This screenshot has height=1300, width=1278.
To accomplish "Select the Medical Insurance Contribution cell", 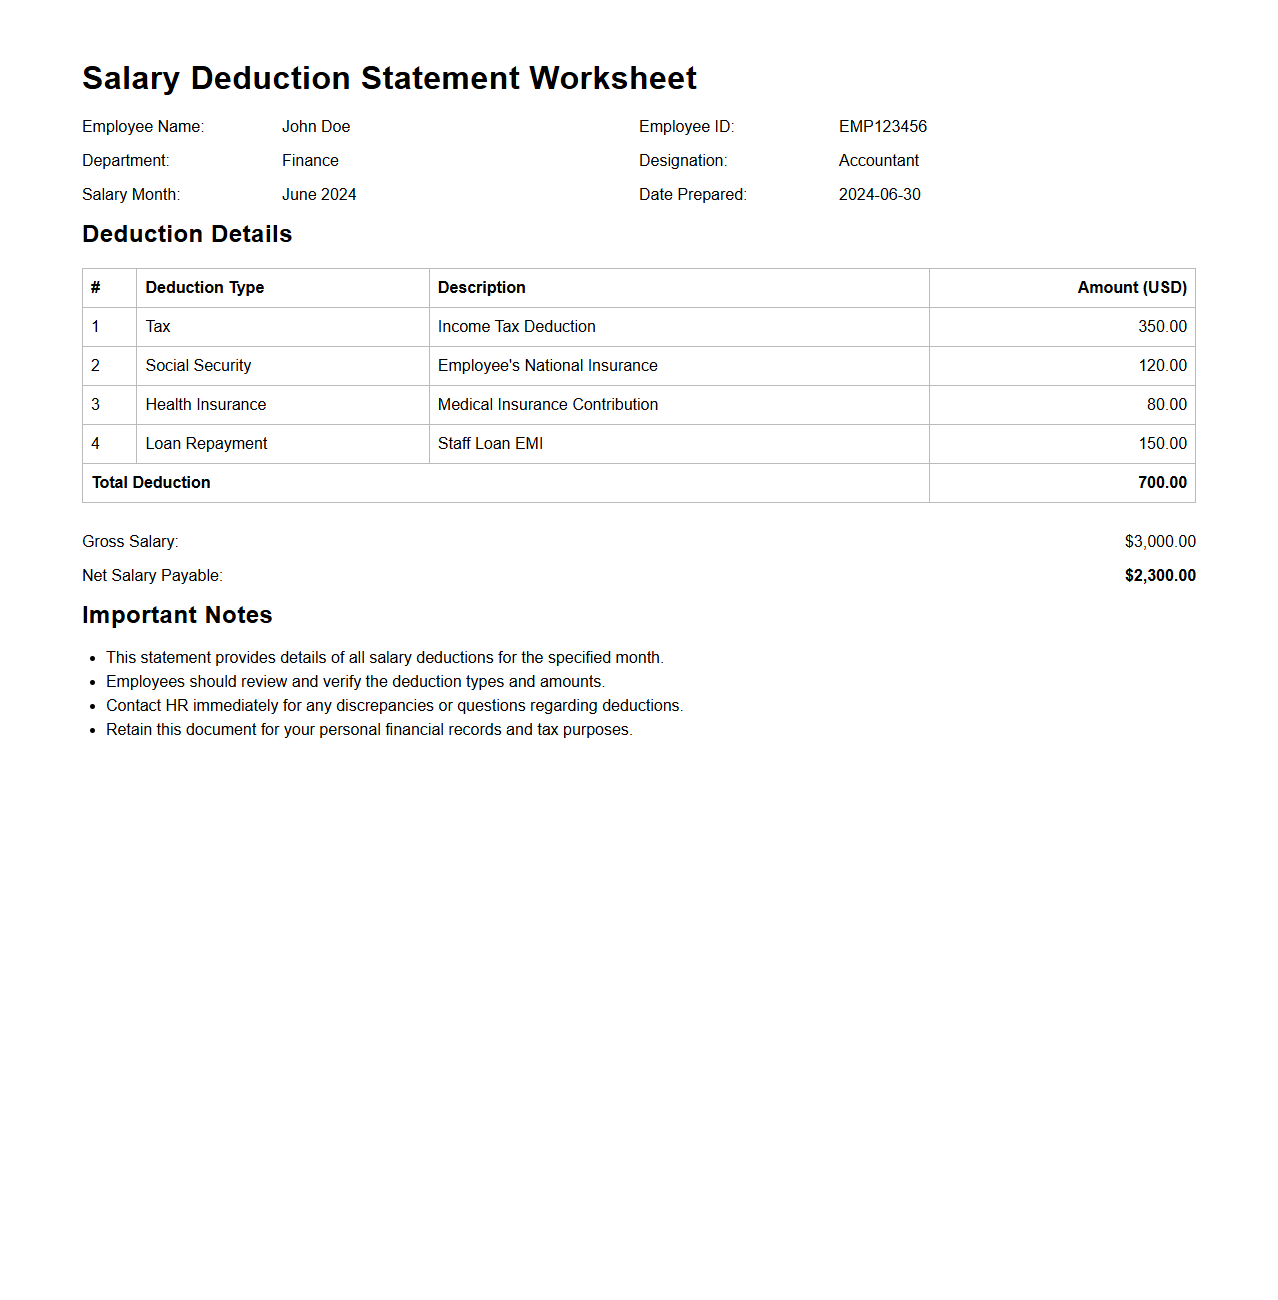I will 547,405.
